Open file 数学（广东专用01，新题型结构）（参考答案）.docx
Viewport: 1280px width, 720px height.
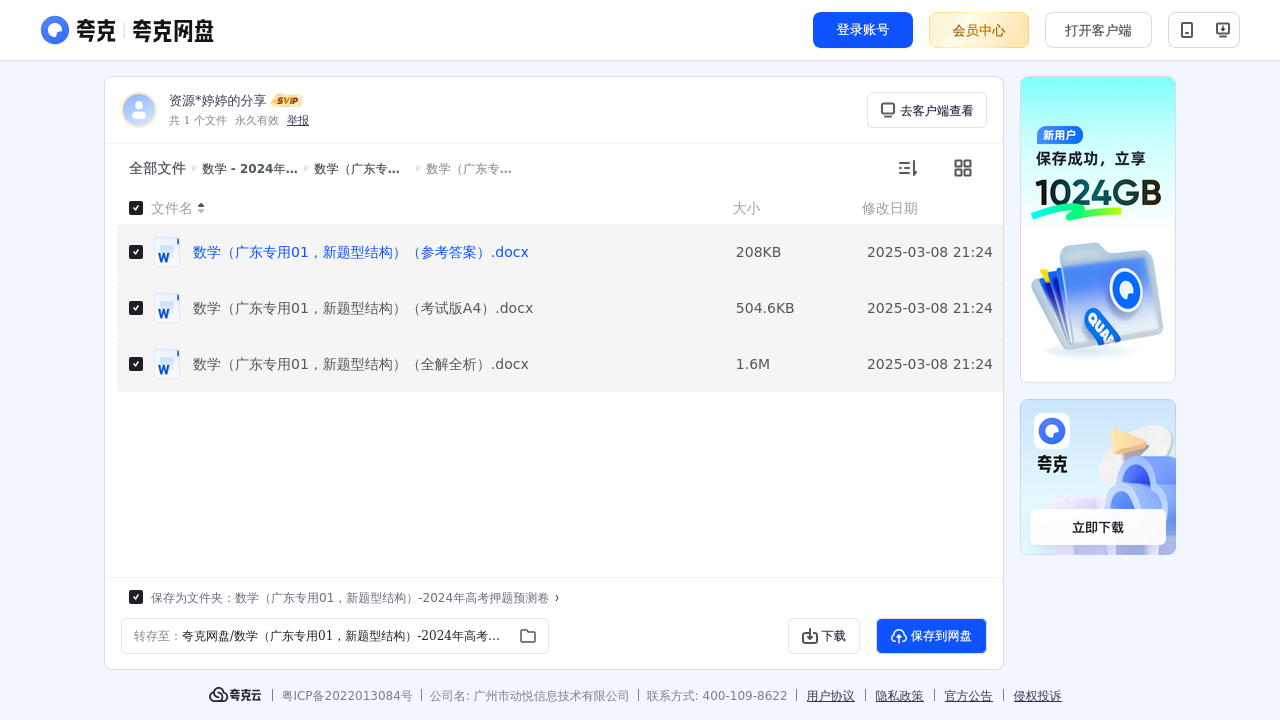click(361, 252)
